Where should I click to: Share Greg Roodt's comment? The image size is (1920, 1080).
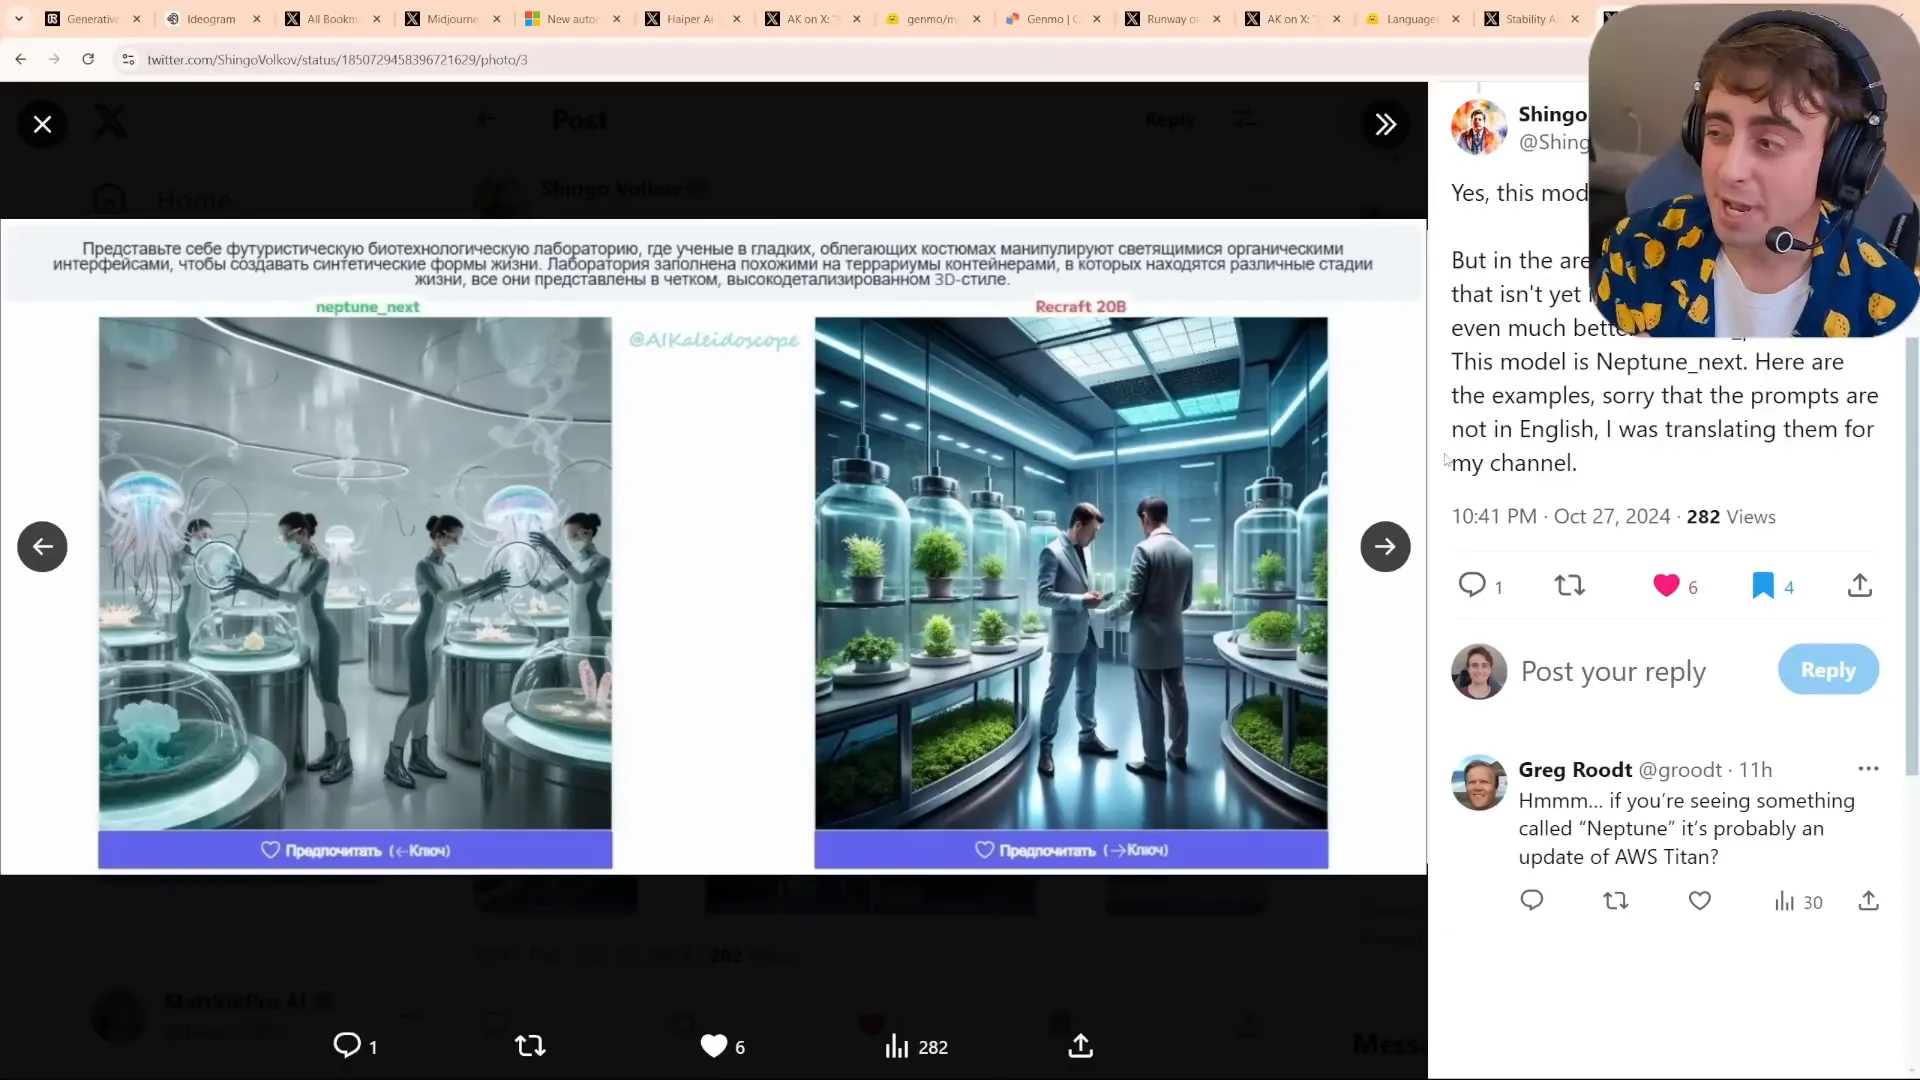1868,901
